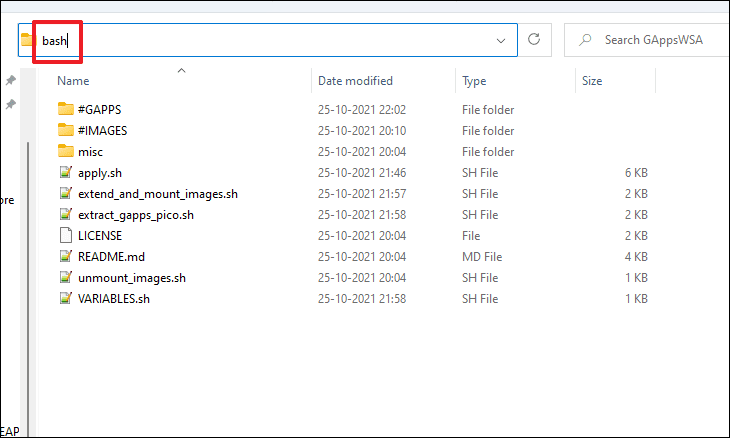Click the magnifier icon in search box
The width and height of the screenshot is (730, 438).
[585, 40]
